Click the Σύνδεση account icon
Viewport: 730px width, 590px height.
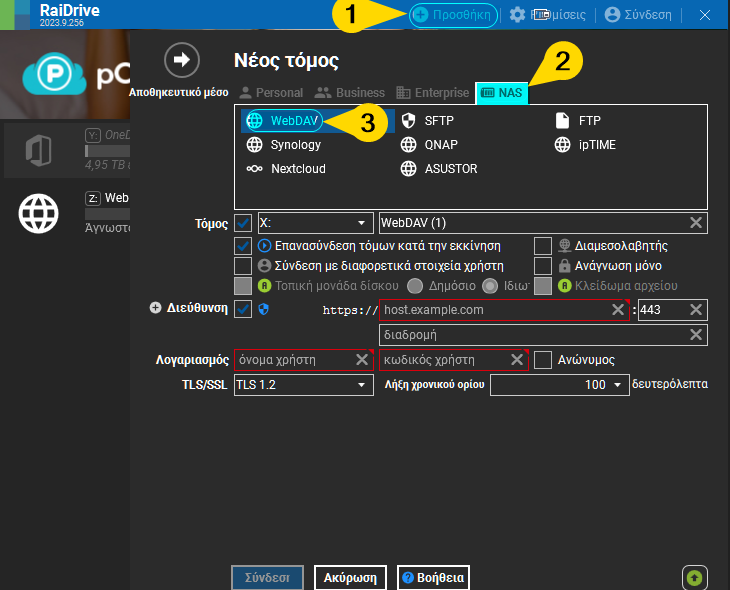(x=612, y=15)
